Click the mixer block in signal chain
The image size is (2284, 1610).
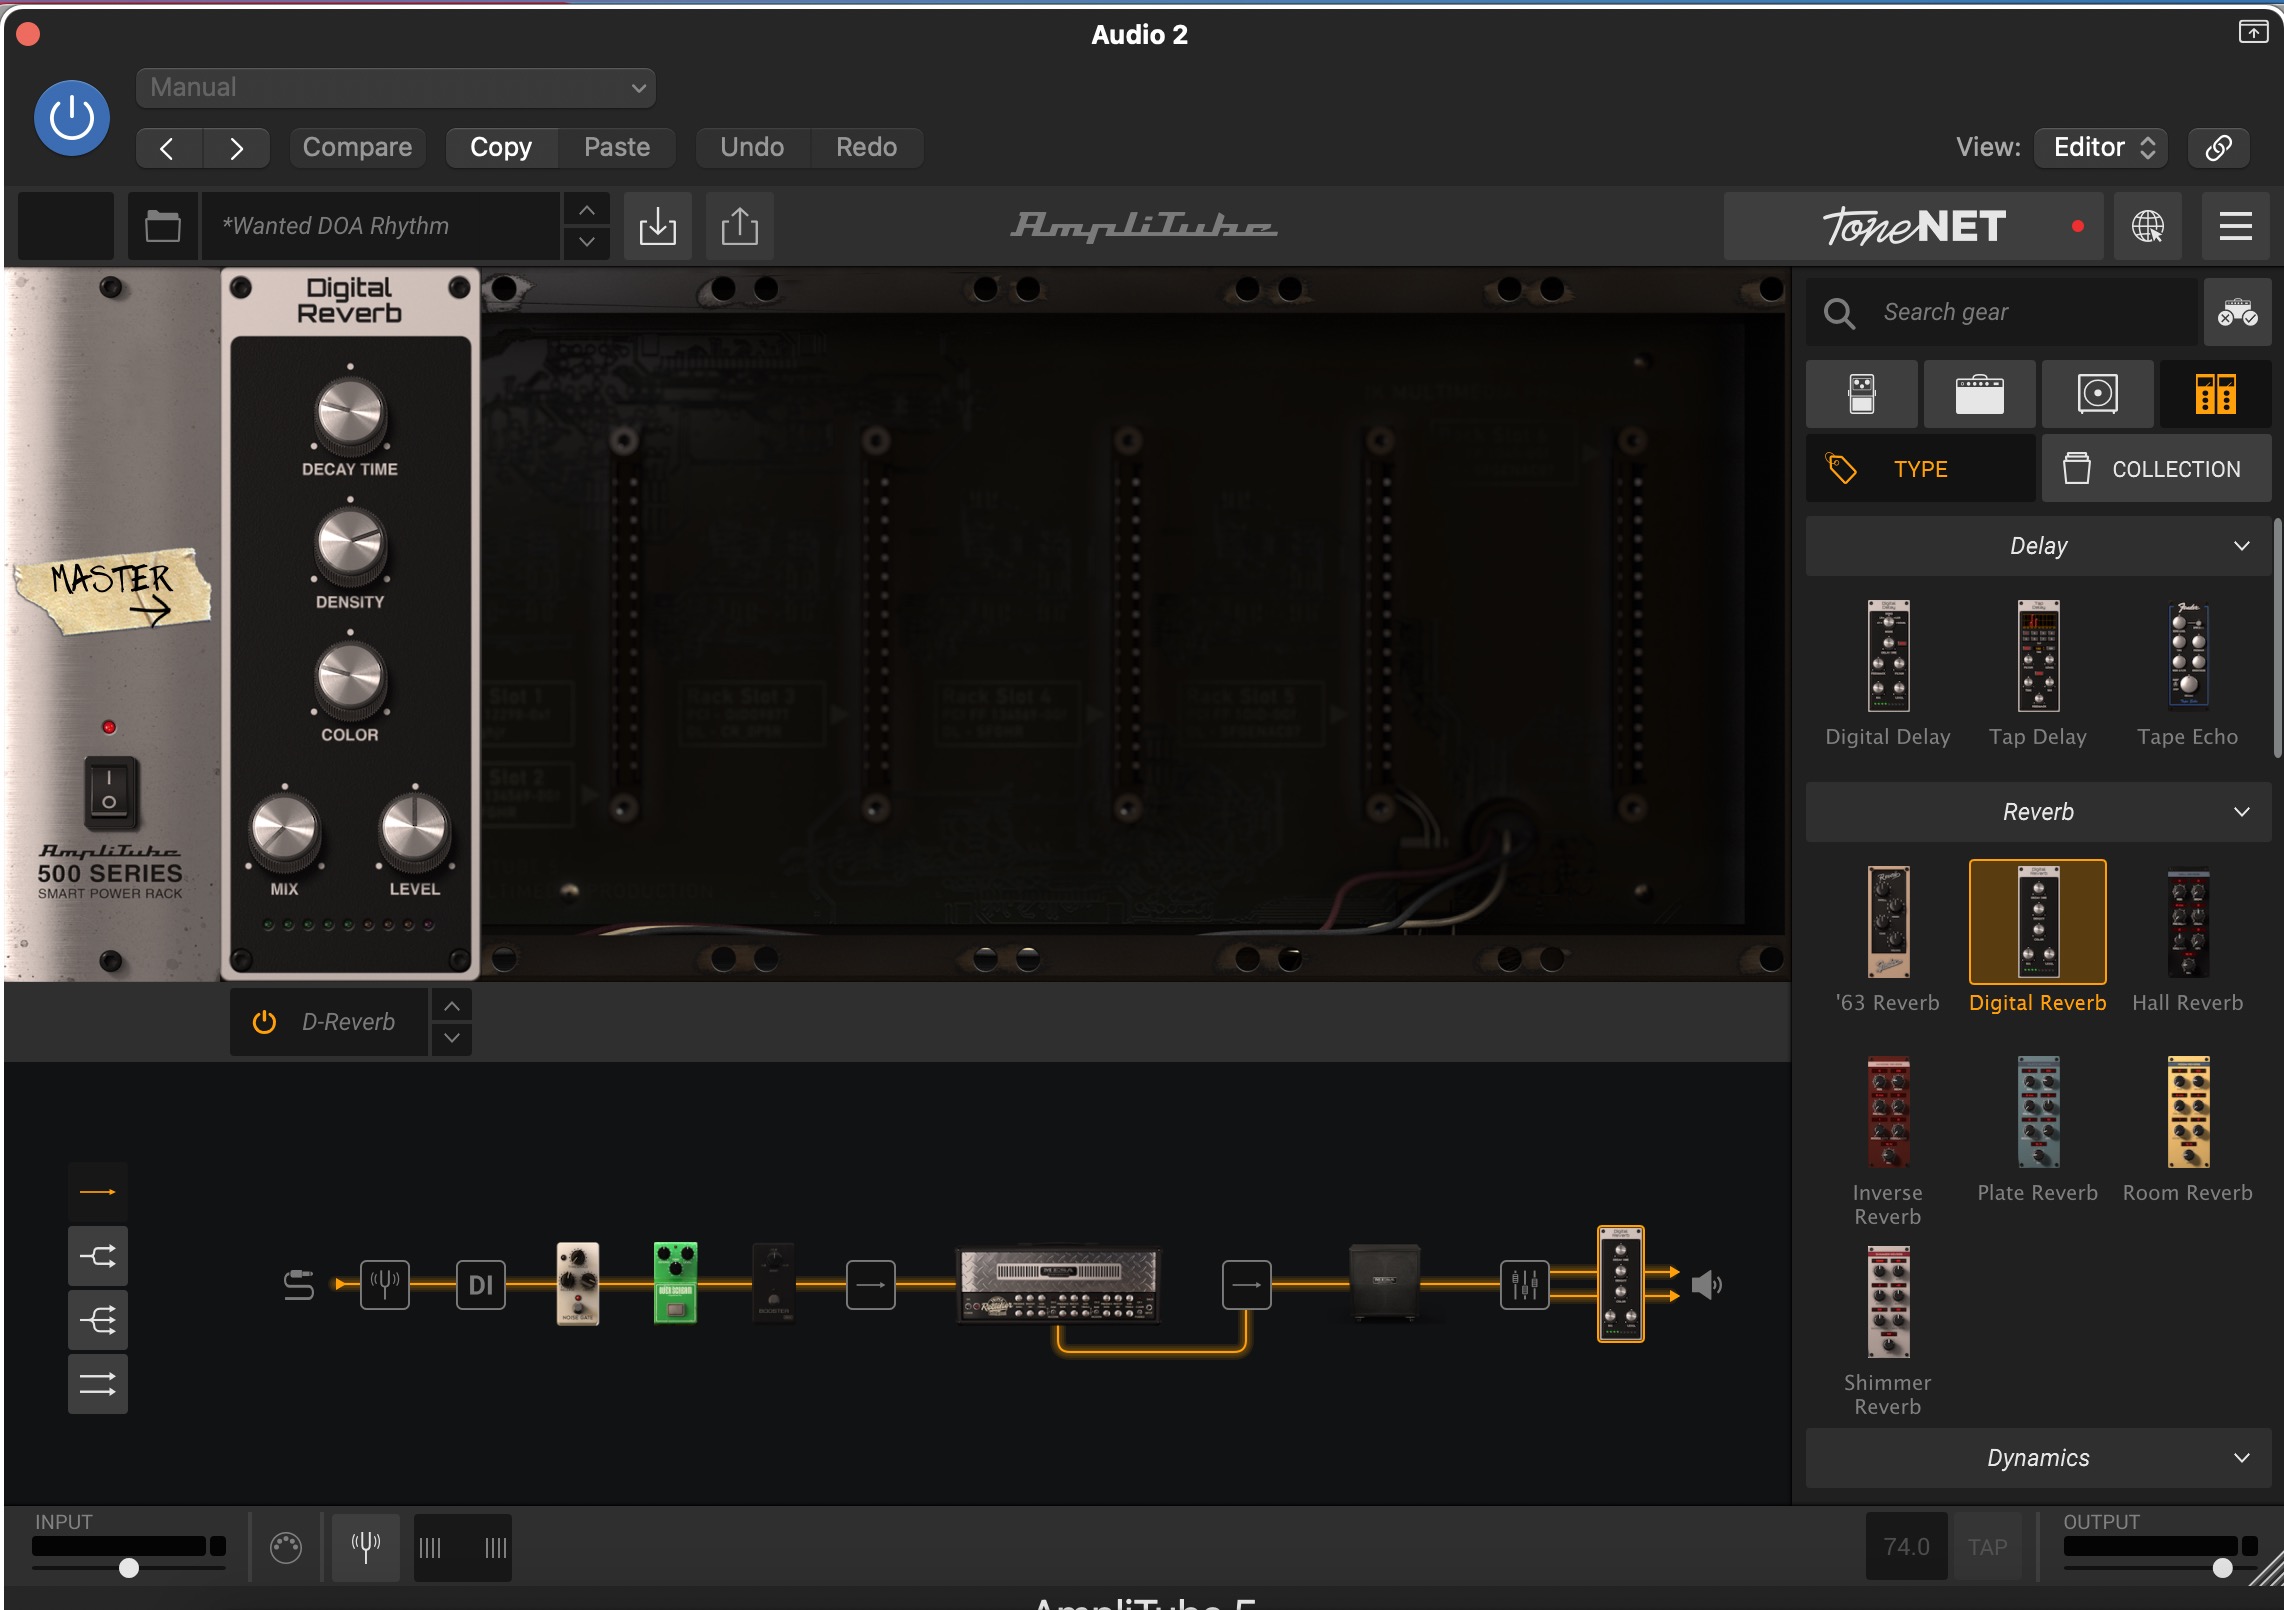coord(1525,1284)
